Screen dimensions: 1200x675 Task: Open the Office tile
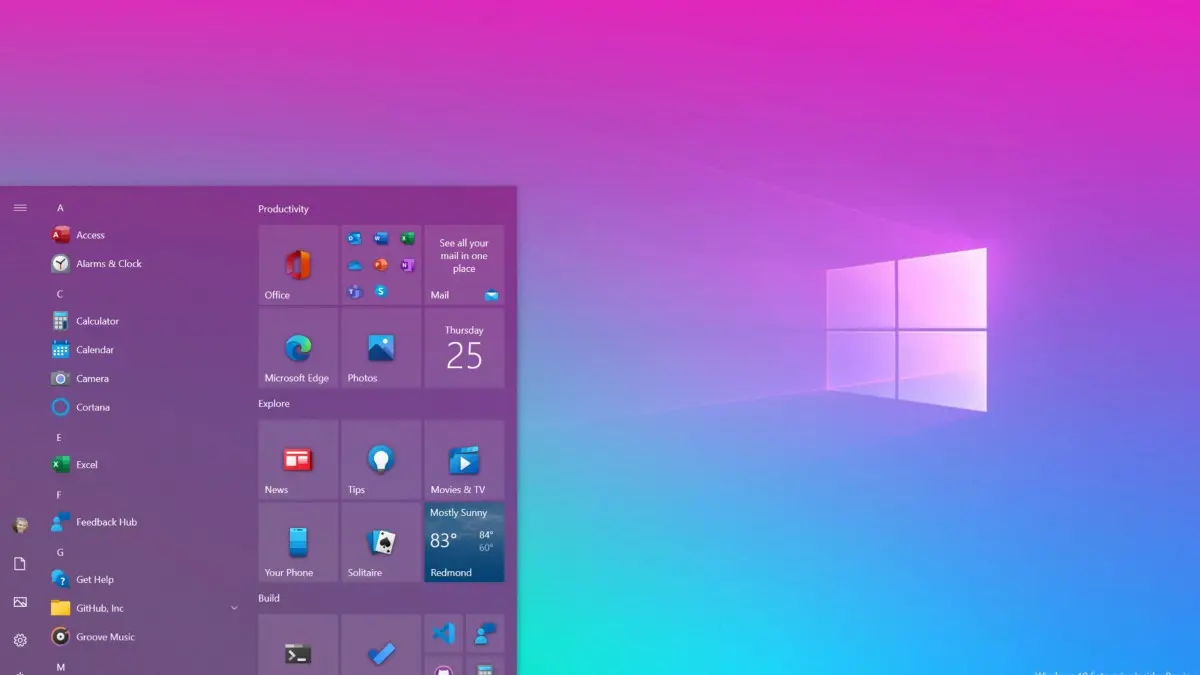tap(298, 265)
